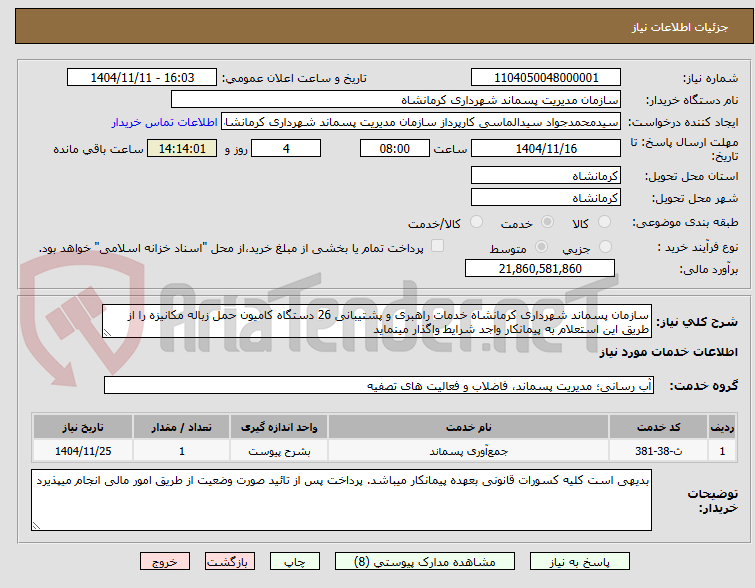Select the جزیی purchase type radio
The height and width of the screenshot is (588, 755).
(x=605, y=247)
